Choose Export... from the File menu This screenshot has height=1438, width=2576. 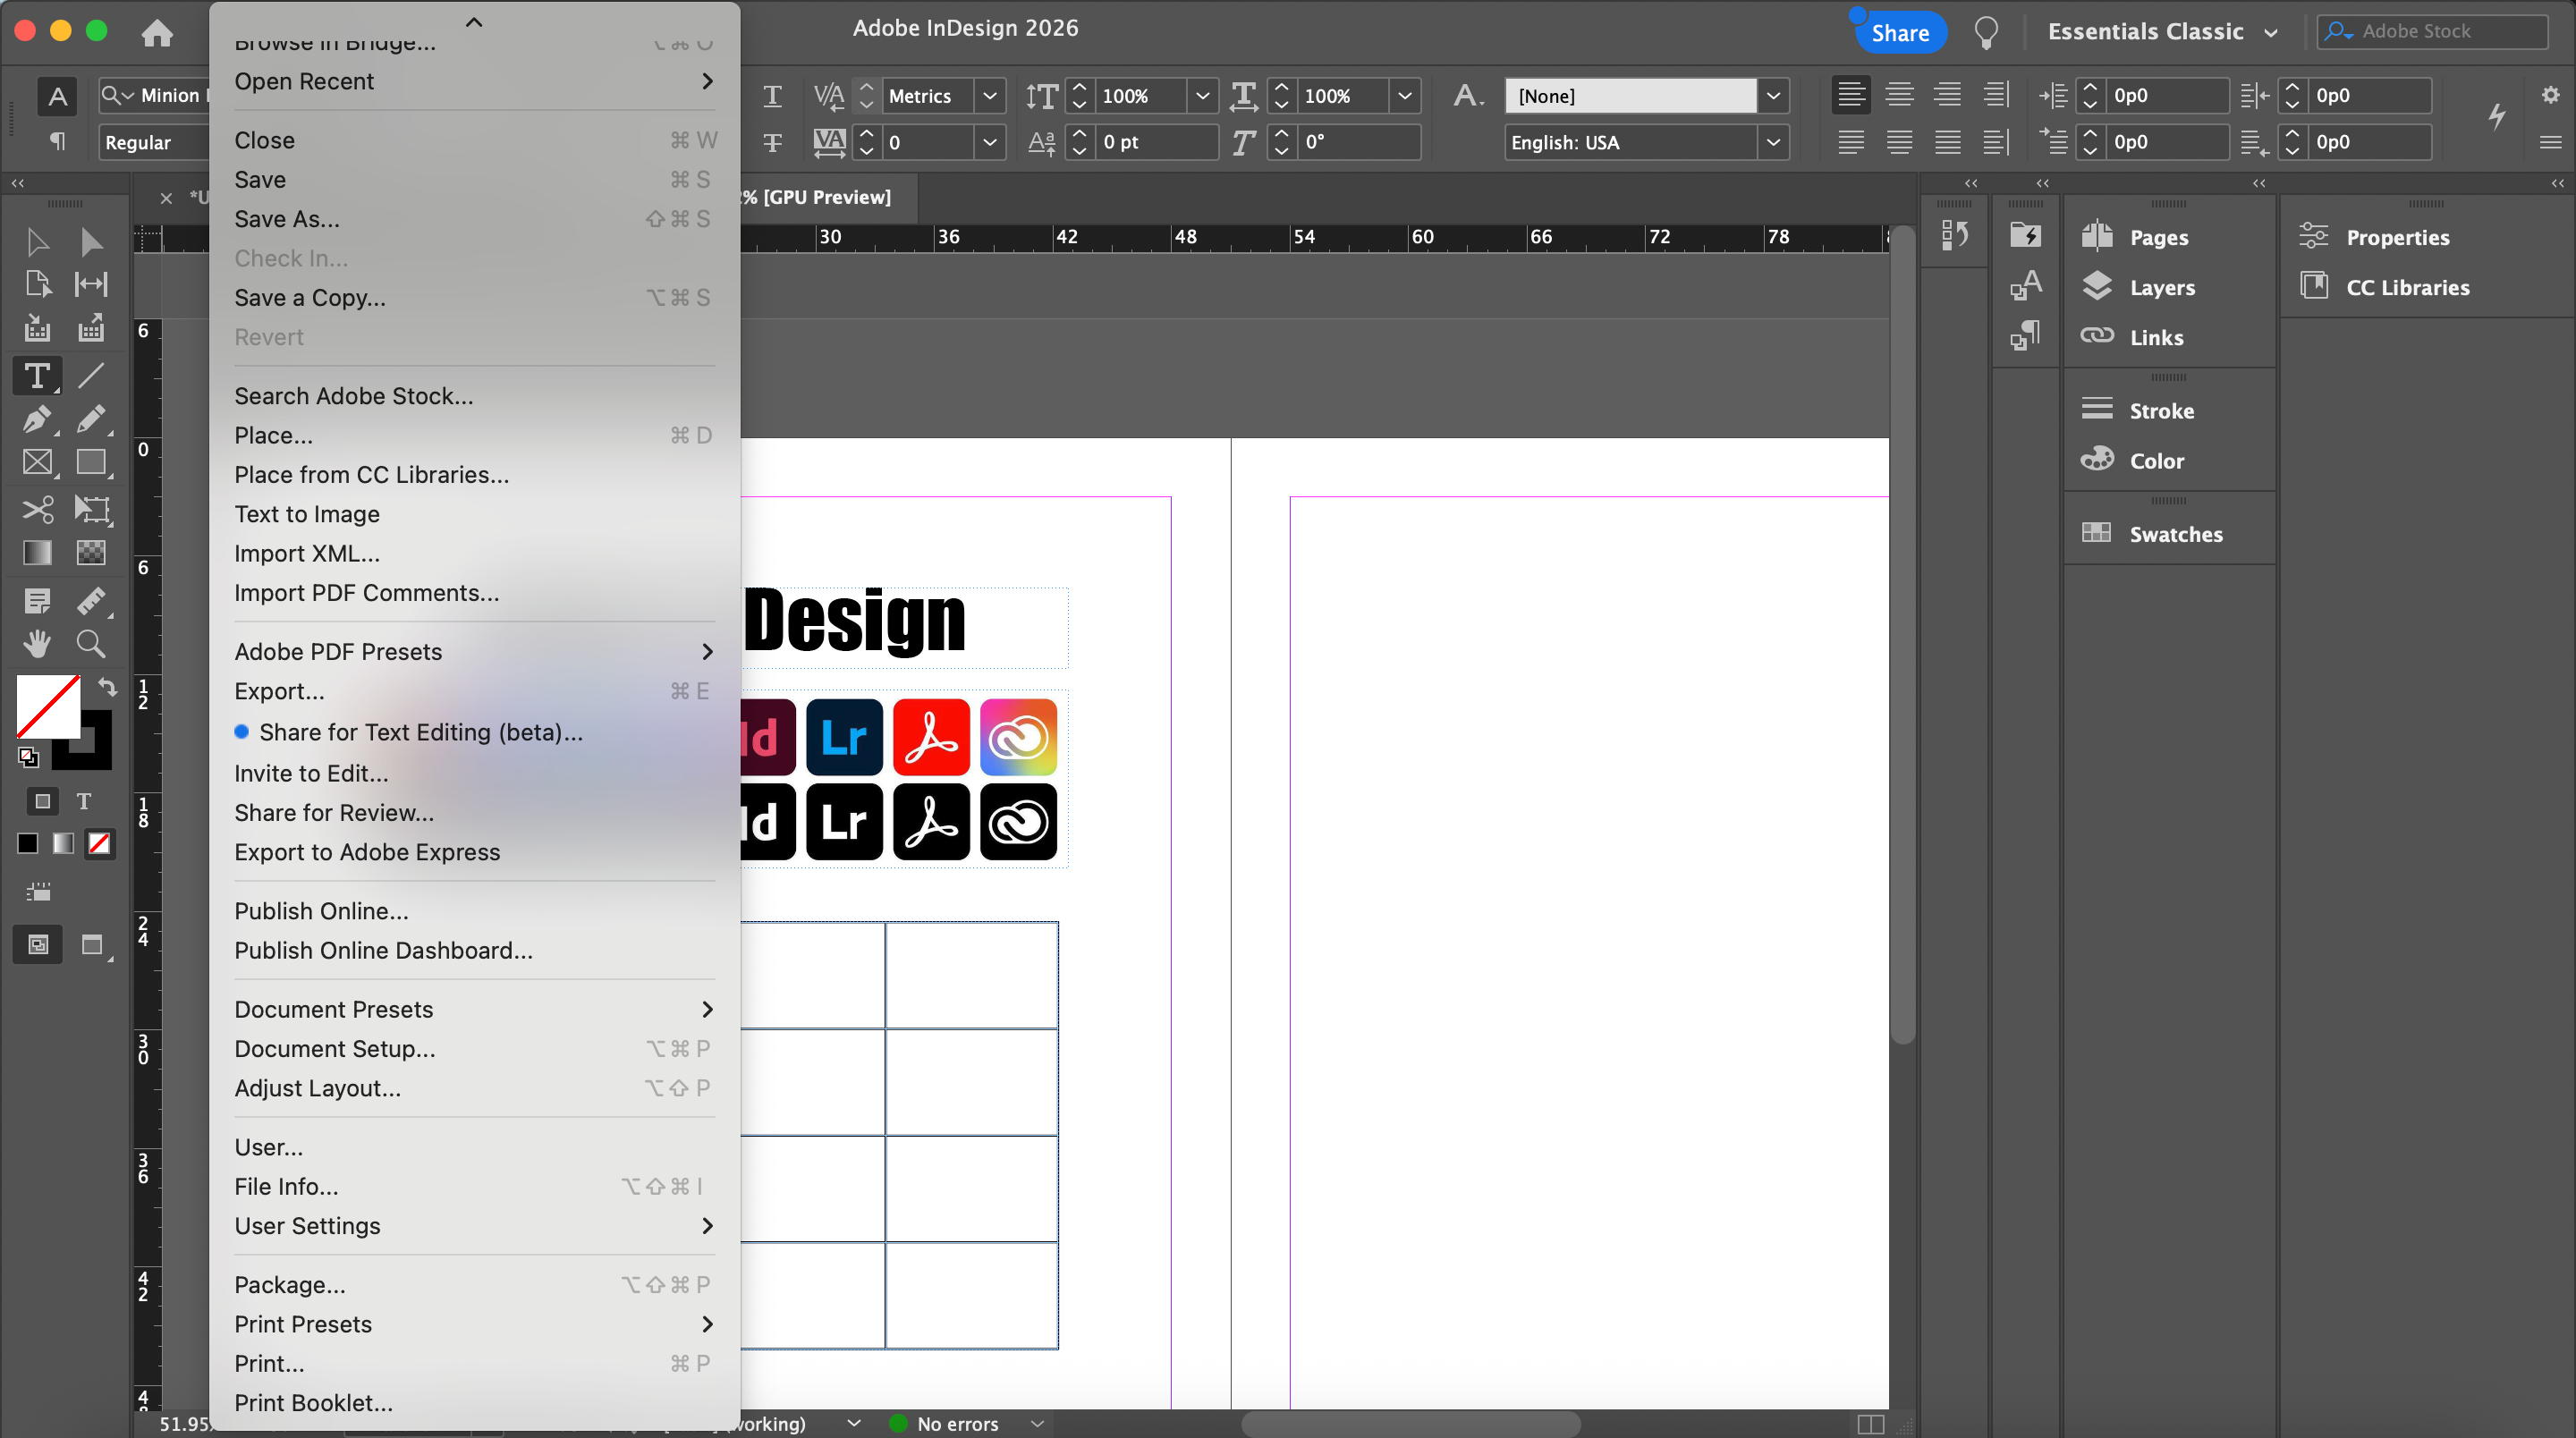click(x=279, y=691)
